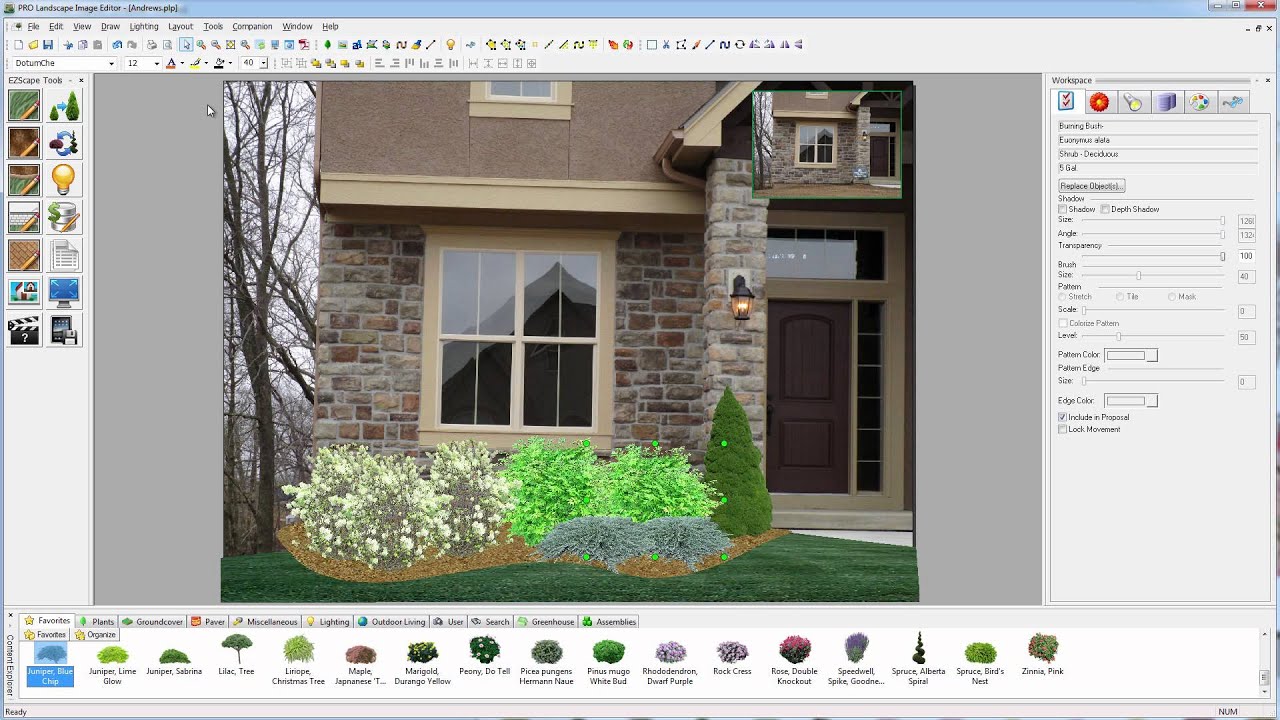Open the Companion menu
This screenshot has height=720, width=1280.
coord(252,26)
